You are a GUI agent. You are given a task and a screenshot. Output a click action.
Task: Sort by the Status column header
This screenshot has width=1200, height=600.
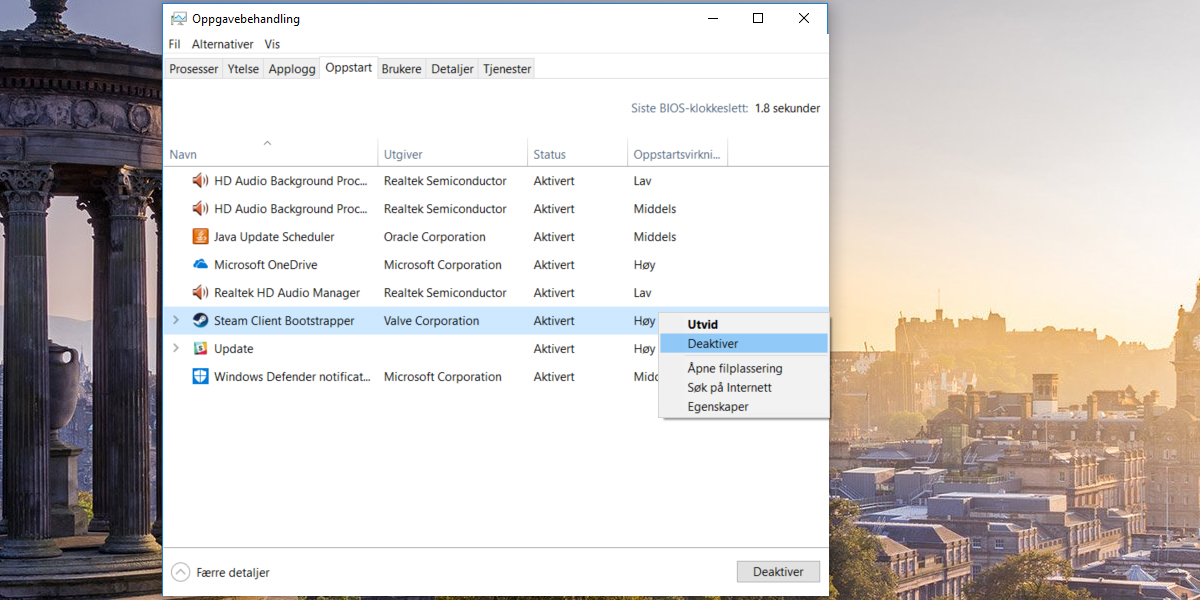tap(549, 155)
